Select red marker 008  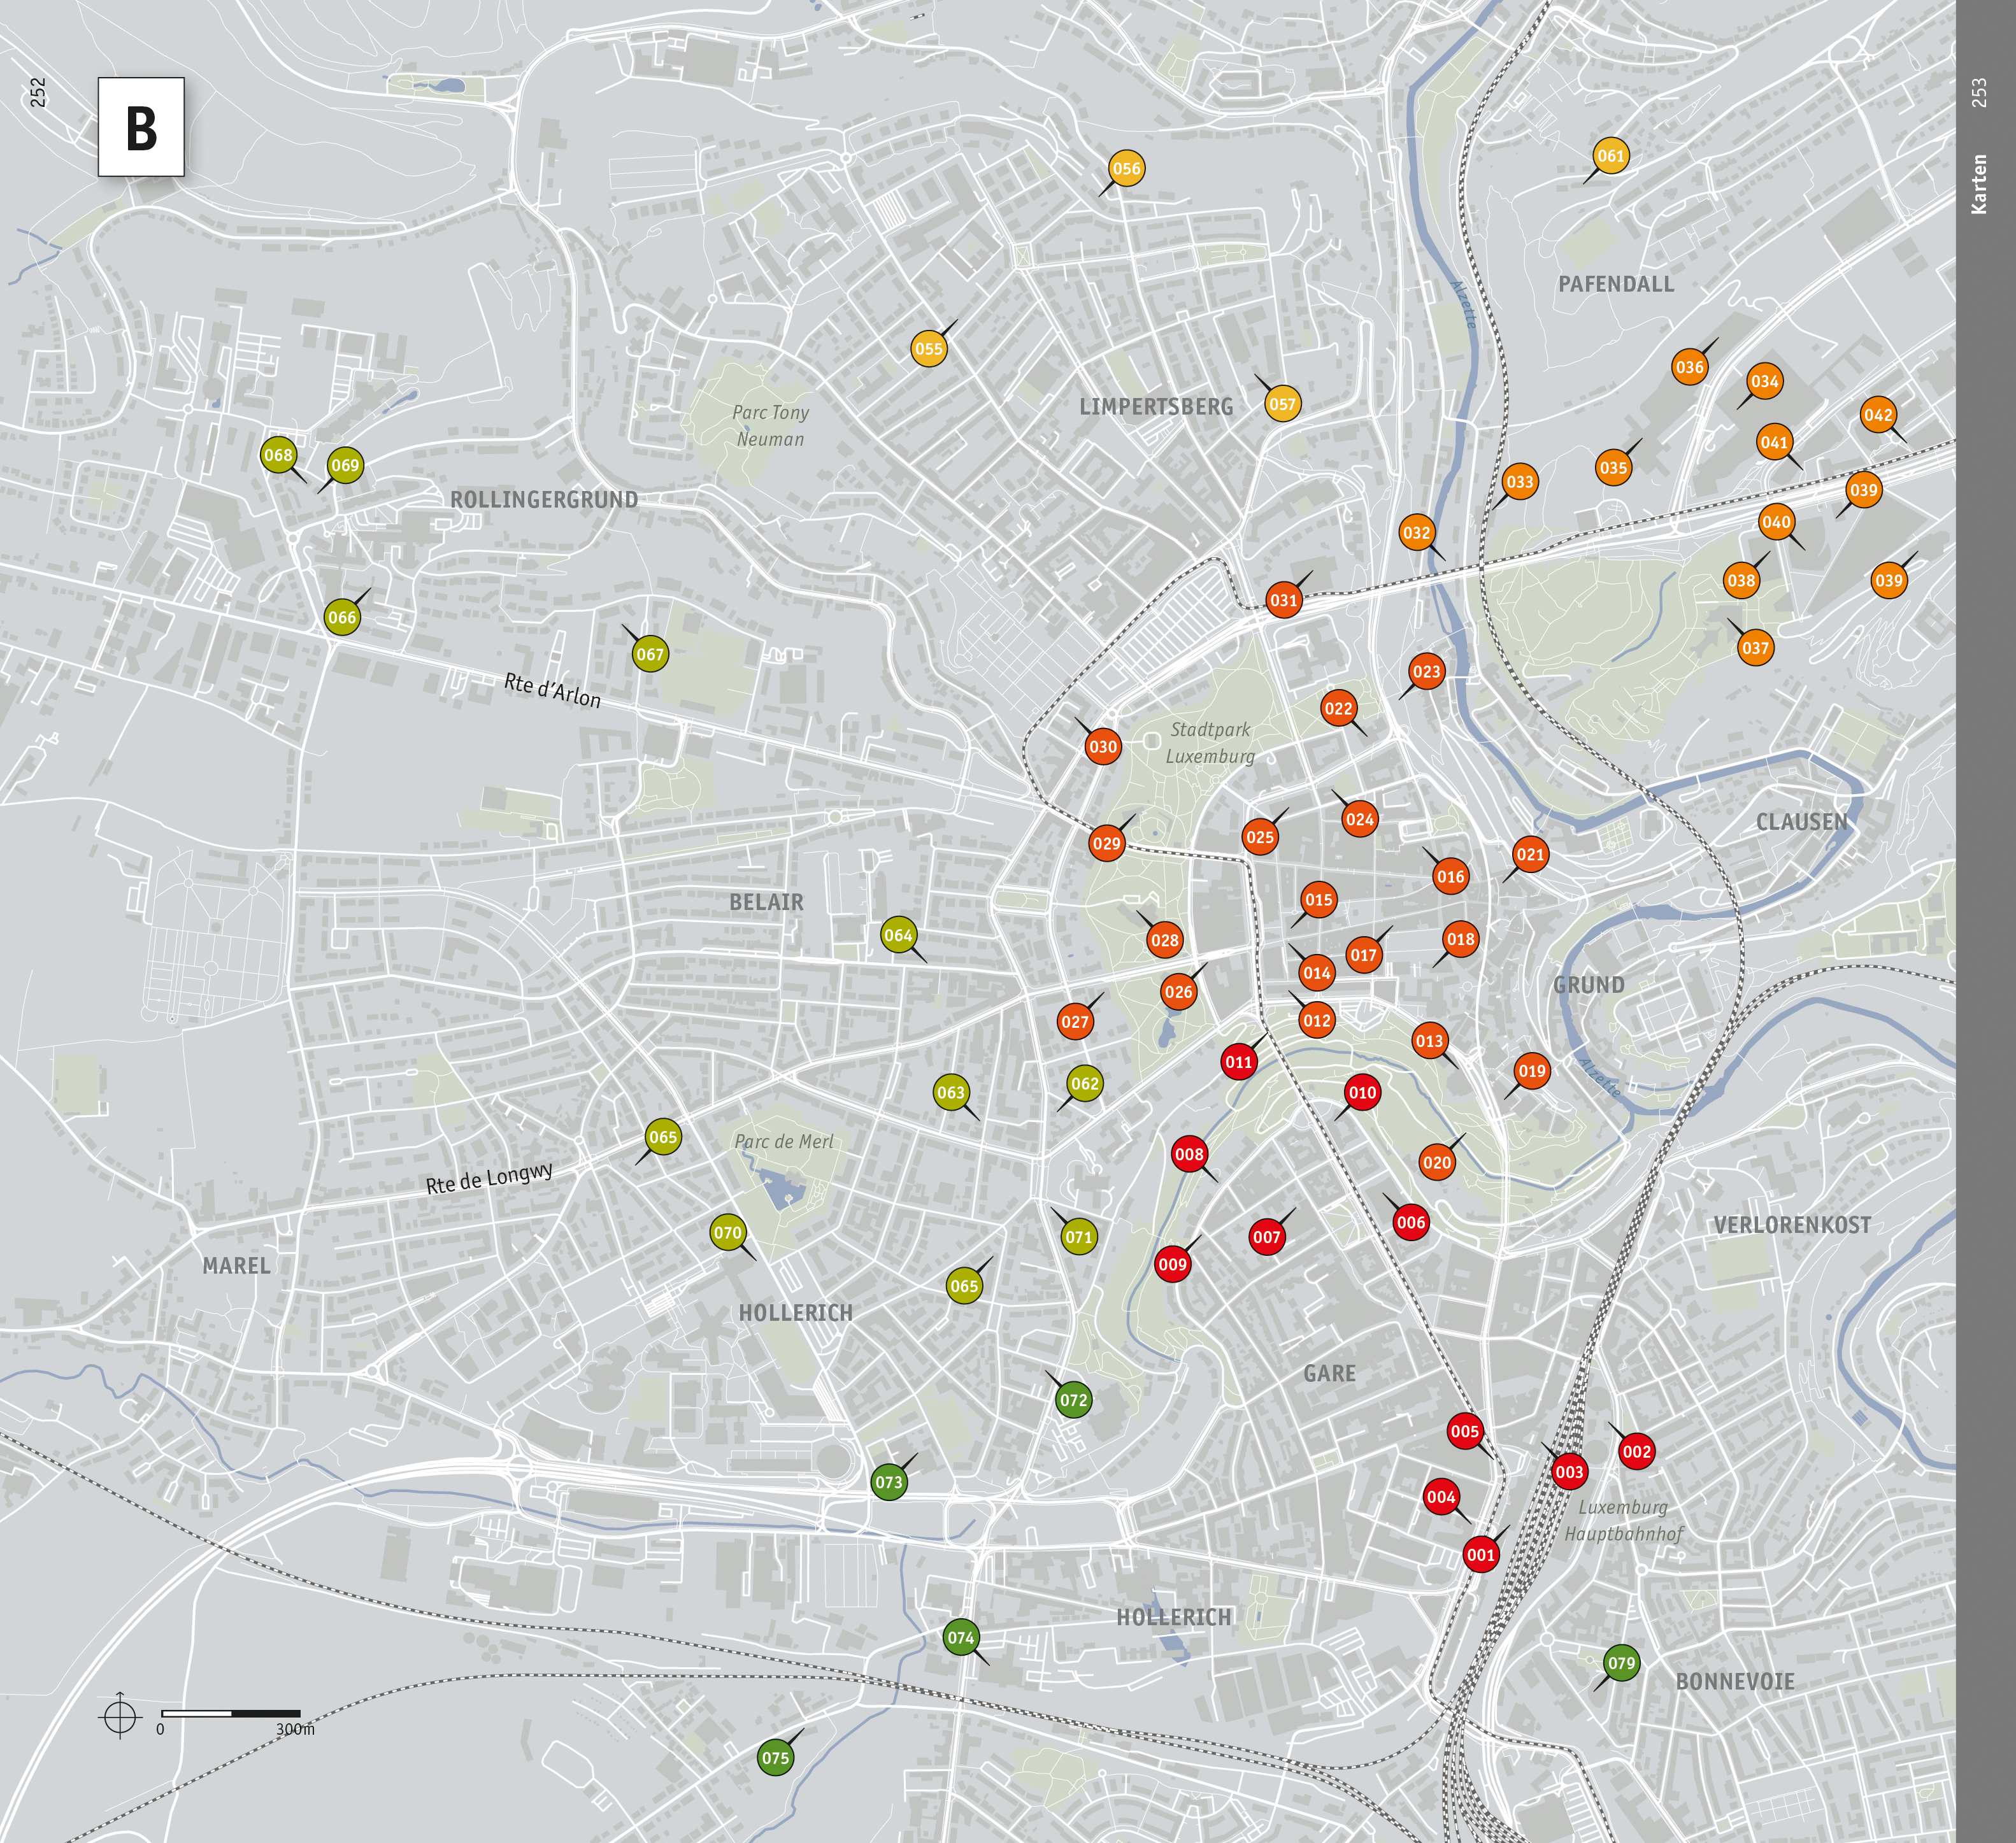(x=1189, y=1154)
